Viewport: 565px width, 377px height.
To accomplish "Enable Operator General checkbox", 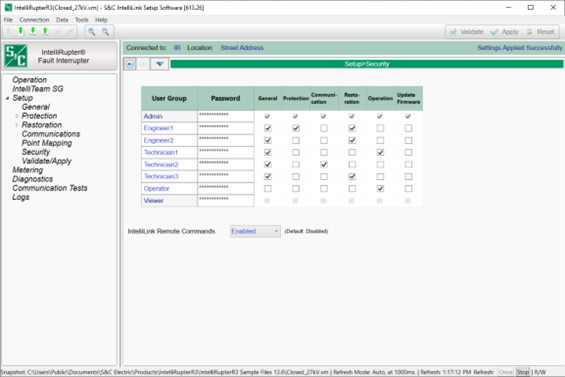I will click(268, 188).
